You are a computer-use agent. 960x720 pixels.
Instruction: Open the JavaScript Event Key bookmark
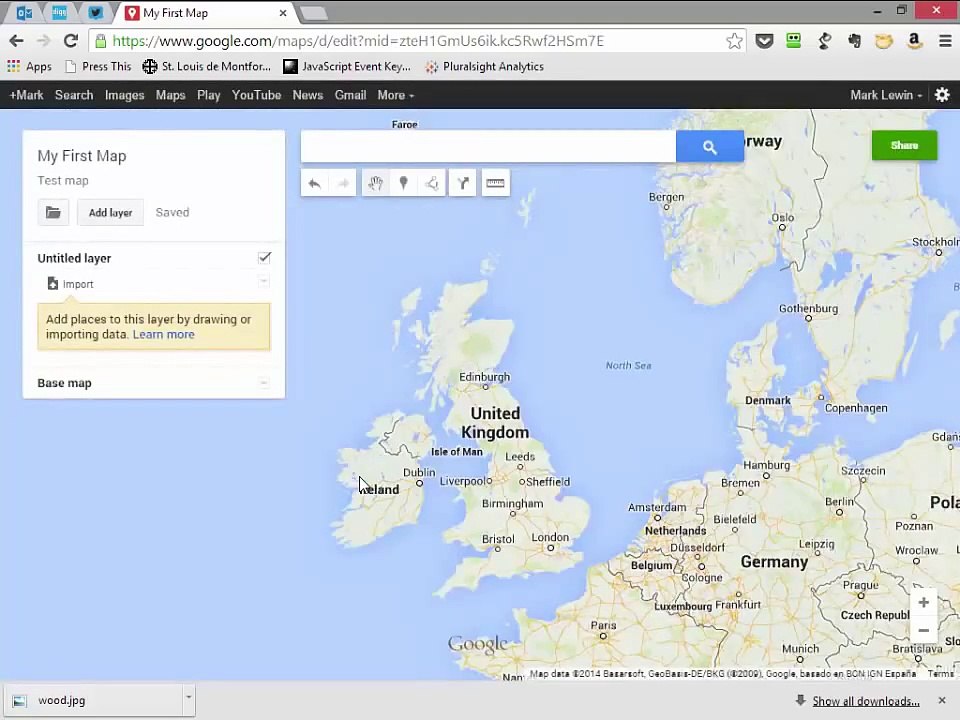(347, 66)
